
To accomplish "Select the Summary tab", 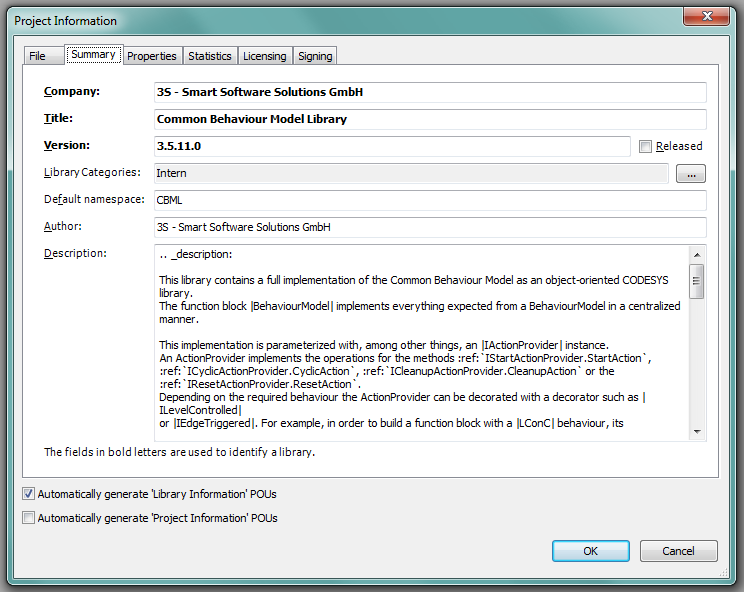I will [x=93, y=55].
